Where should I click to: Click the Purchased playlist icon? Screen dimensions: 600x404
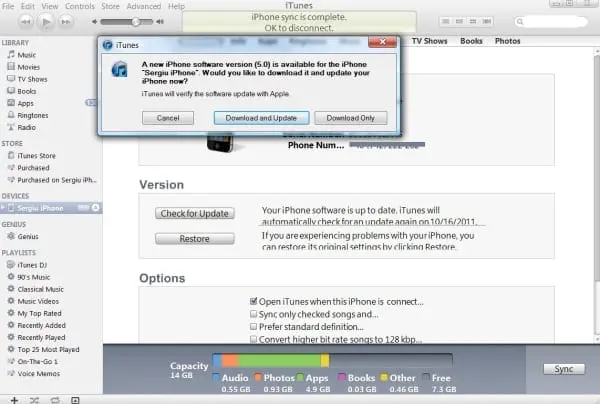point(11,168)
